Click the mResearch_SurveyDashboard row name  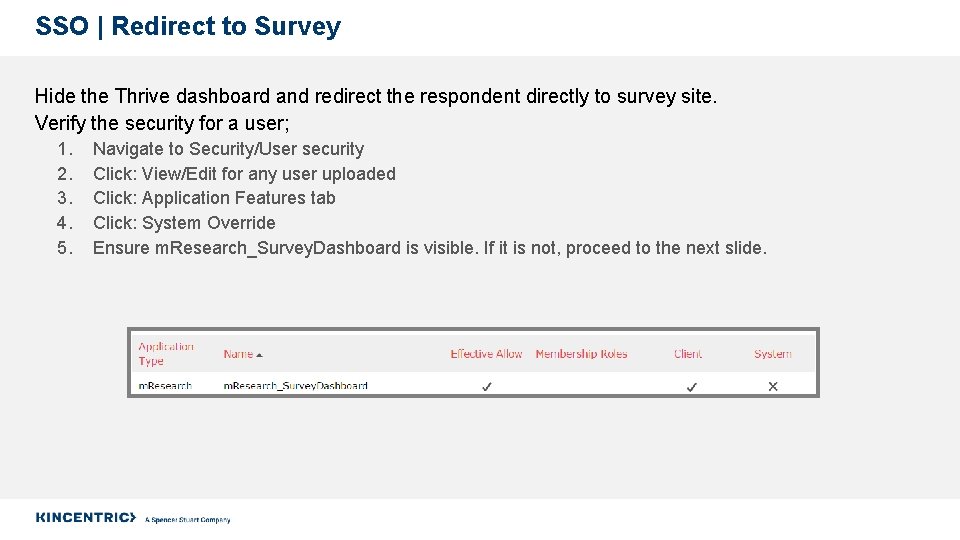pyautogui.click(x=296, y=386)
